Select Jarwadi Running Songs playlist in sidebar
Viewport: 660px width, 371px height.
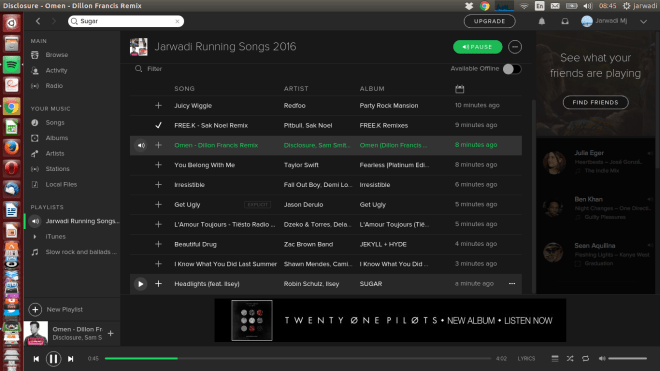click(x=82, y=221)
